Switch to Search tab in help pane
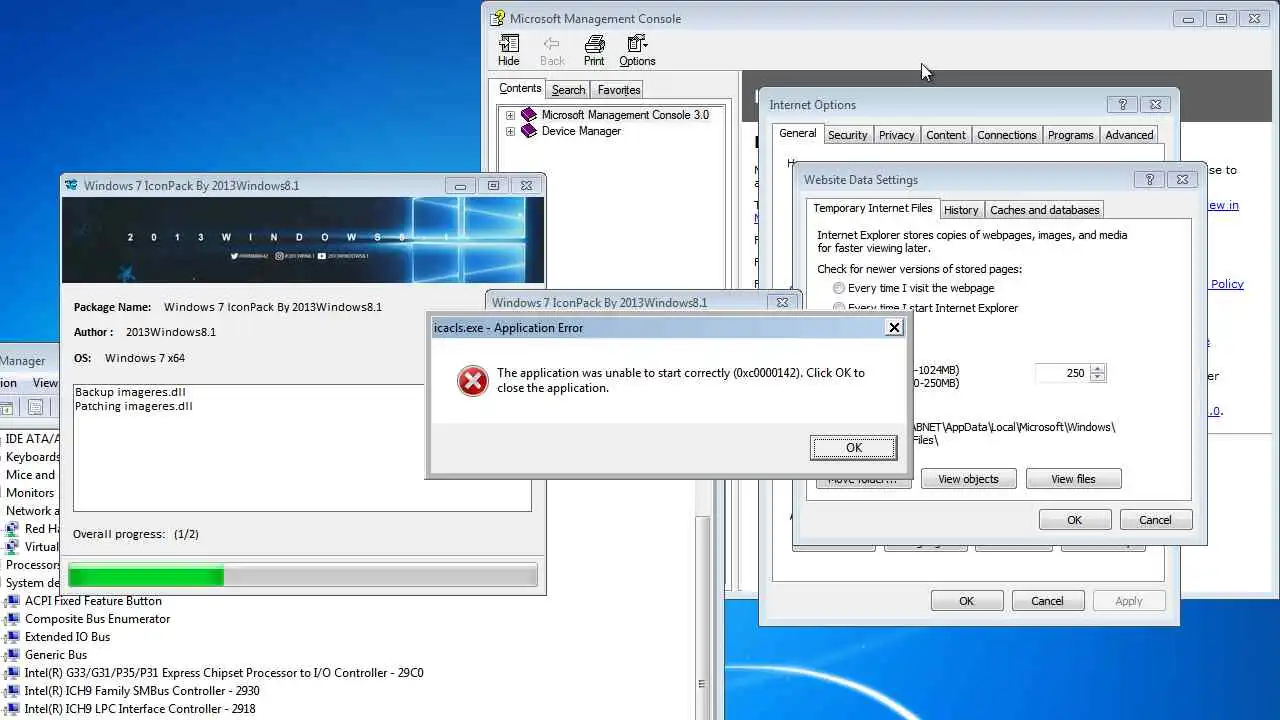The height and width of the screenshot is (720, 1280). (568, 90)
